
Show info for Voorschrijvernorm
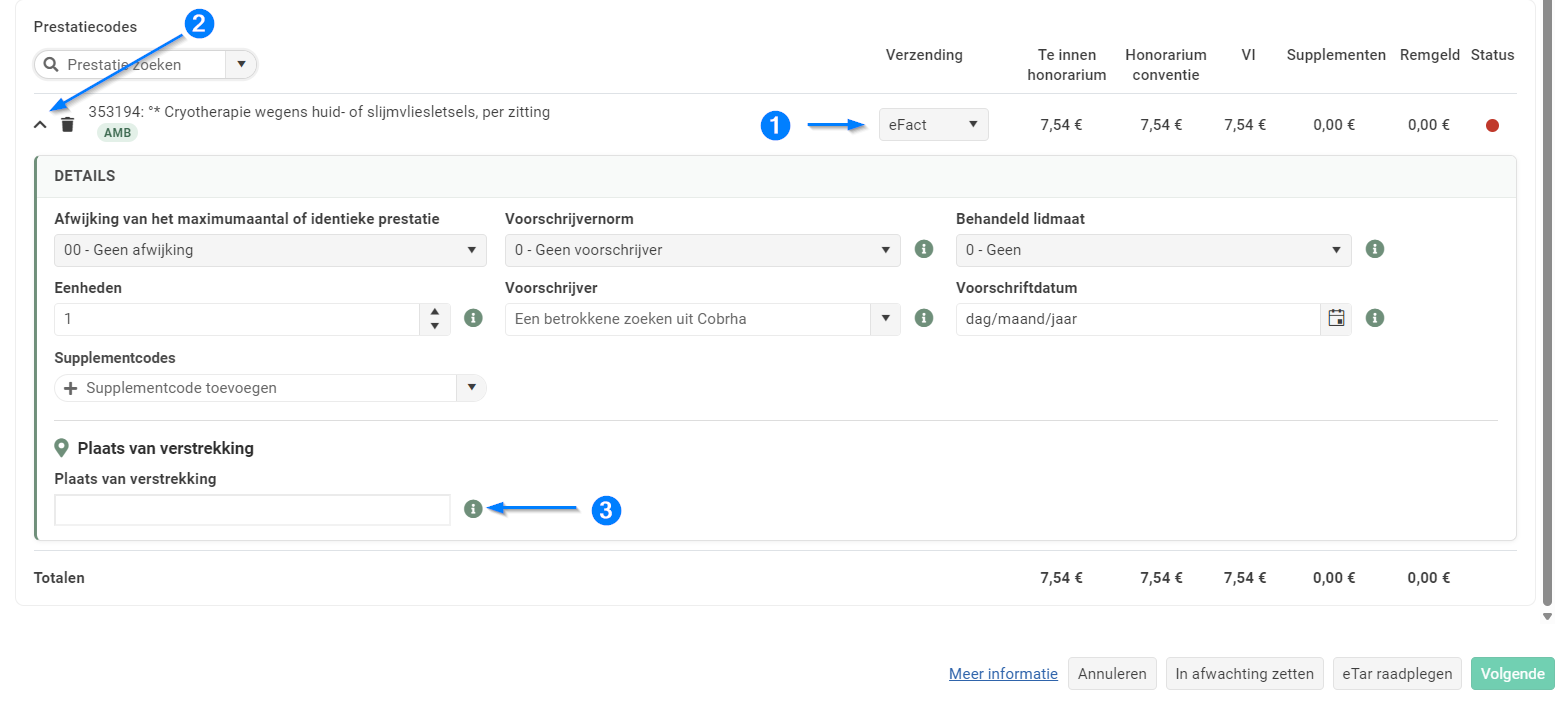(x=924, y=249)
